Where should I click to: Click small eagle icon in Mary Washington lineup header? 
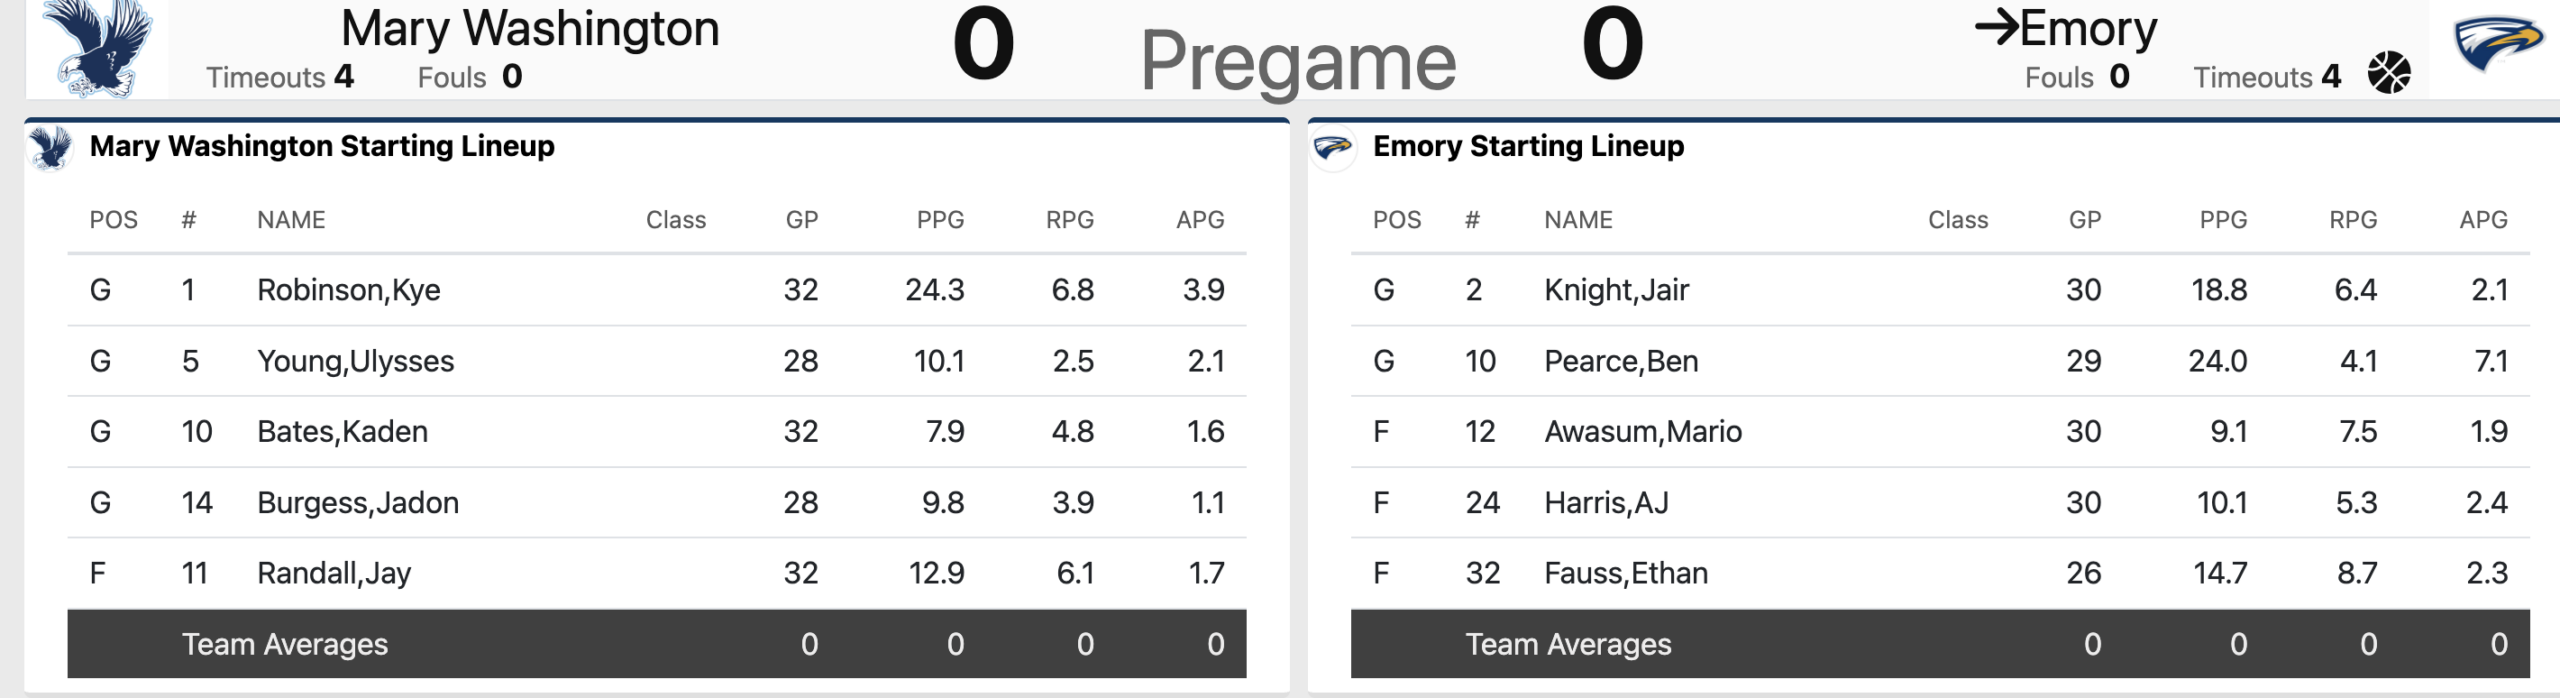pos(50,148)
